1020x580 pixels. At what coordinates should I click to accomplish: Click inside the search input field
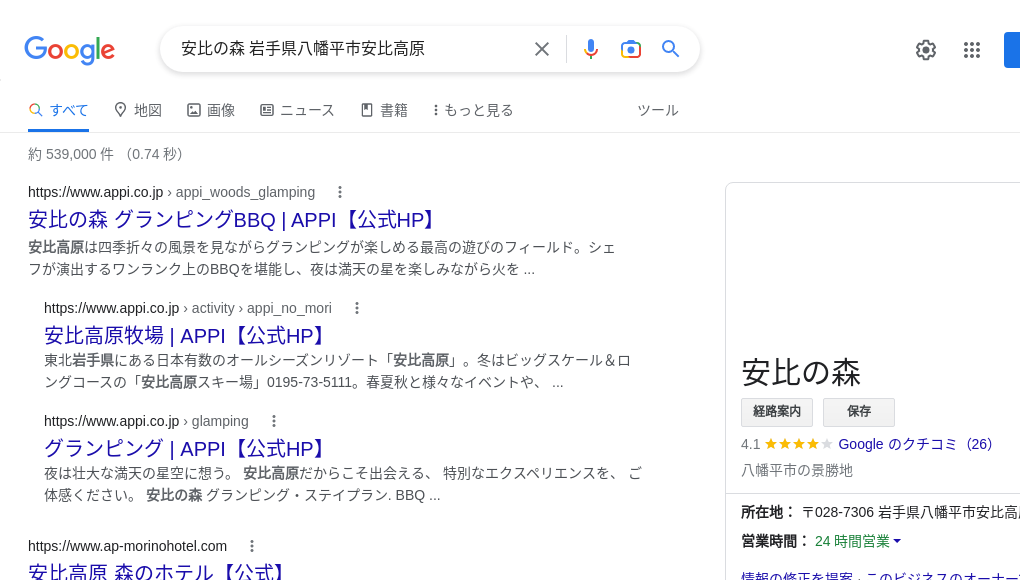(x=350, y=48)
